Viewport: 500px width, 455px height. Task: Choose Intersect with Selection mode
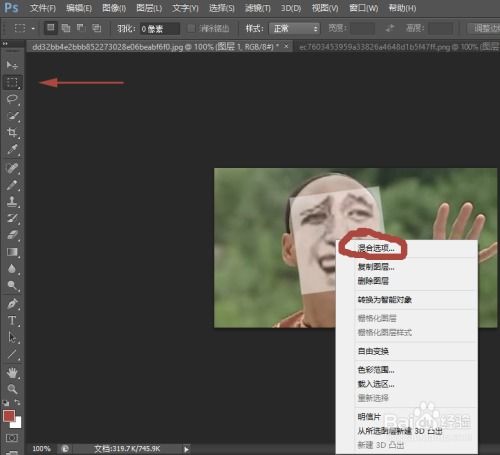pos(96,28)
